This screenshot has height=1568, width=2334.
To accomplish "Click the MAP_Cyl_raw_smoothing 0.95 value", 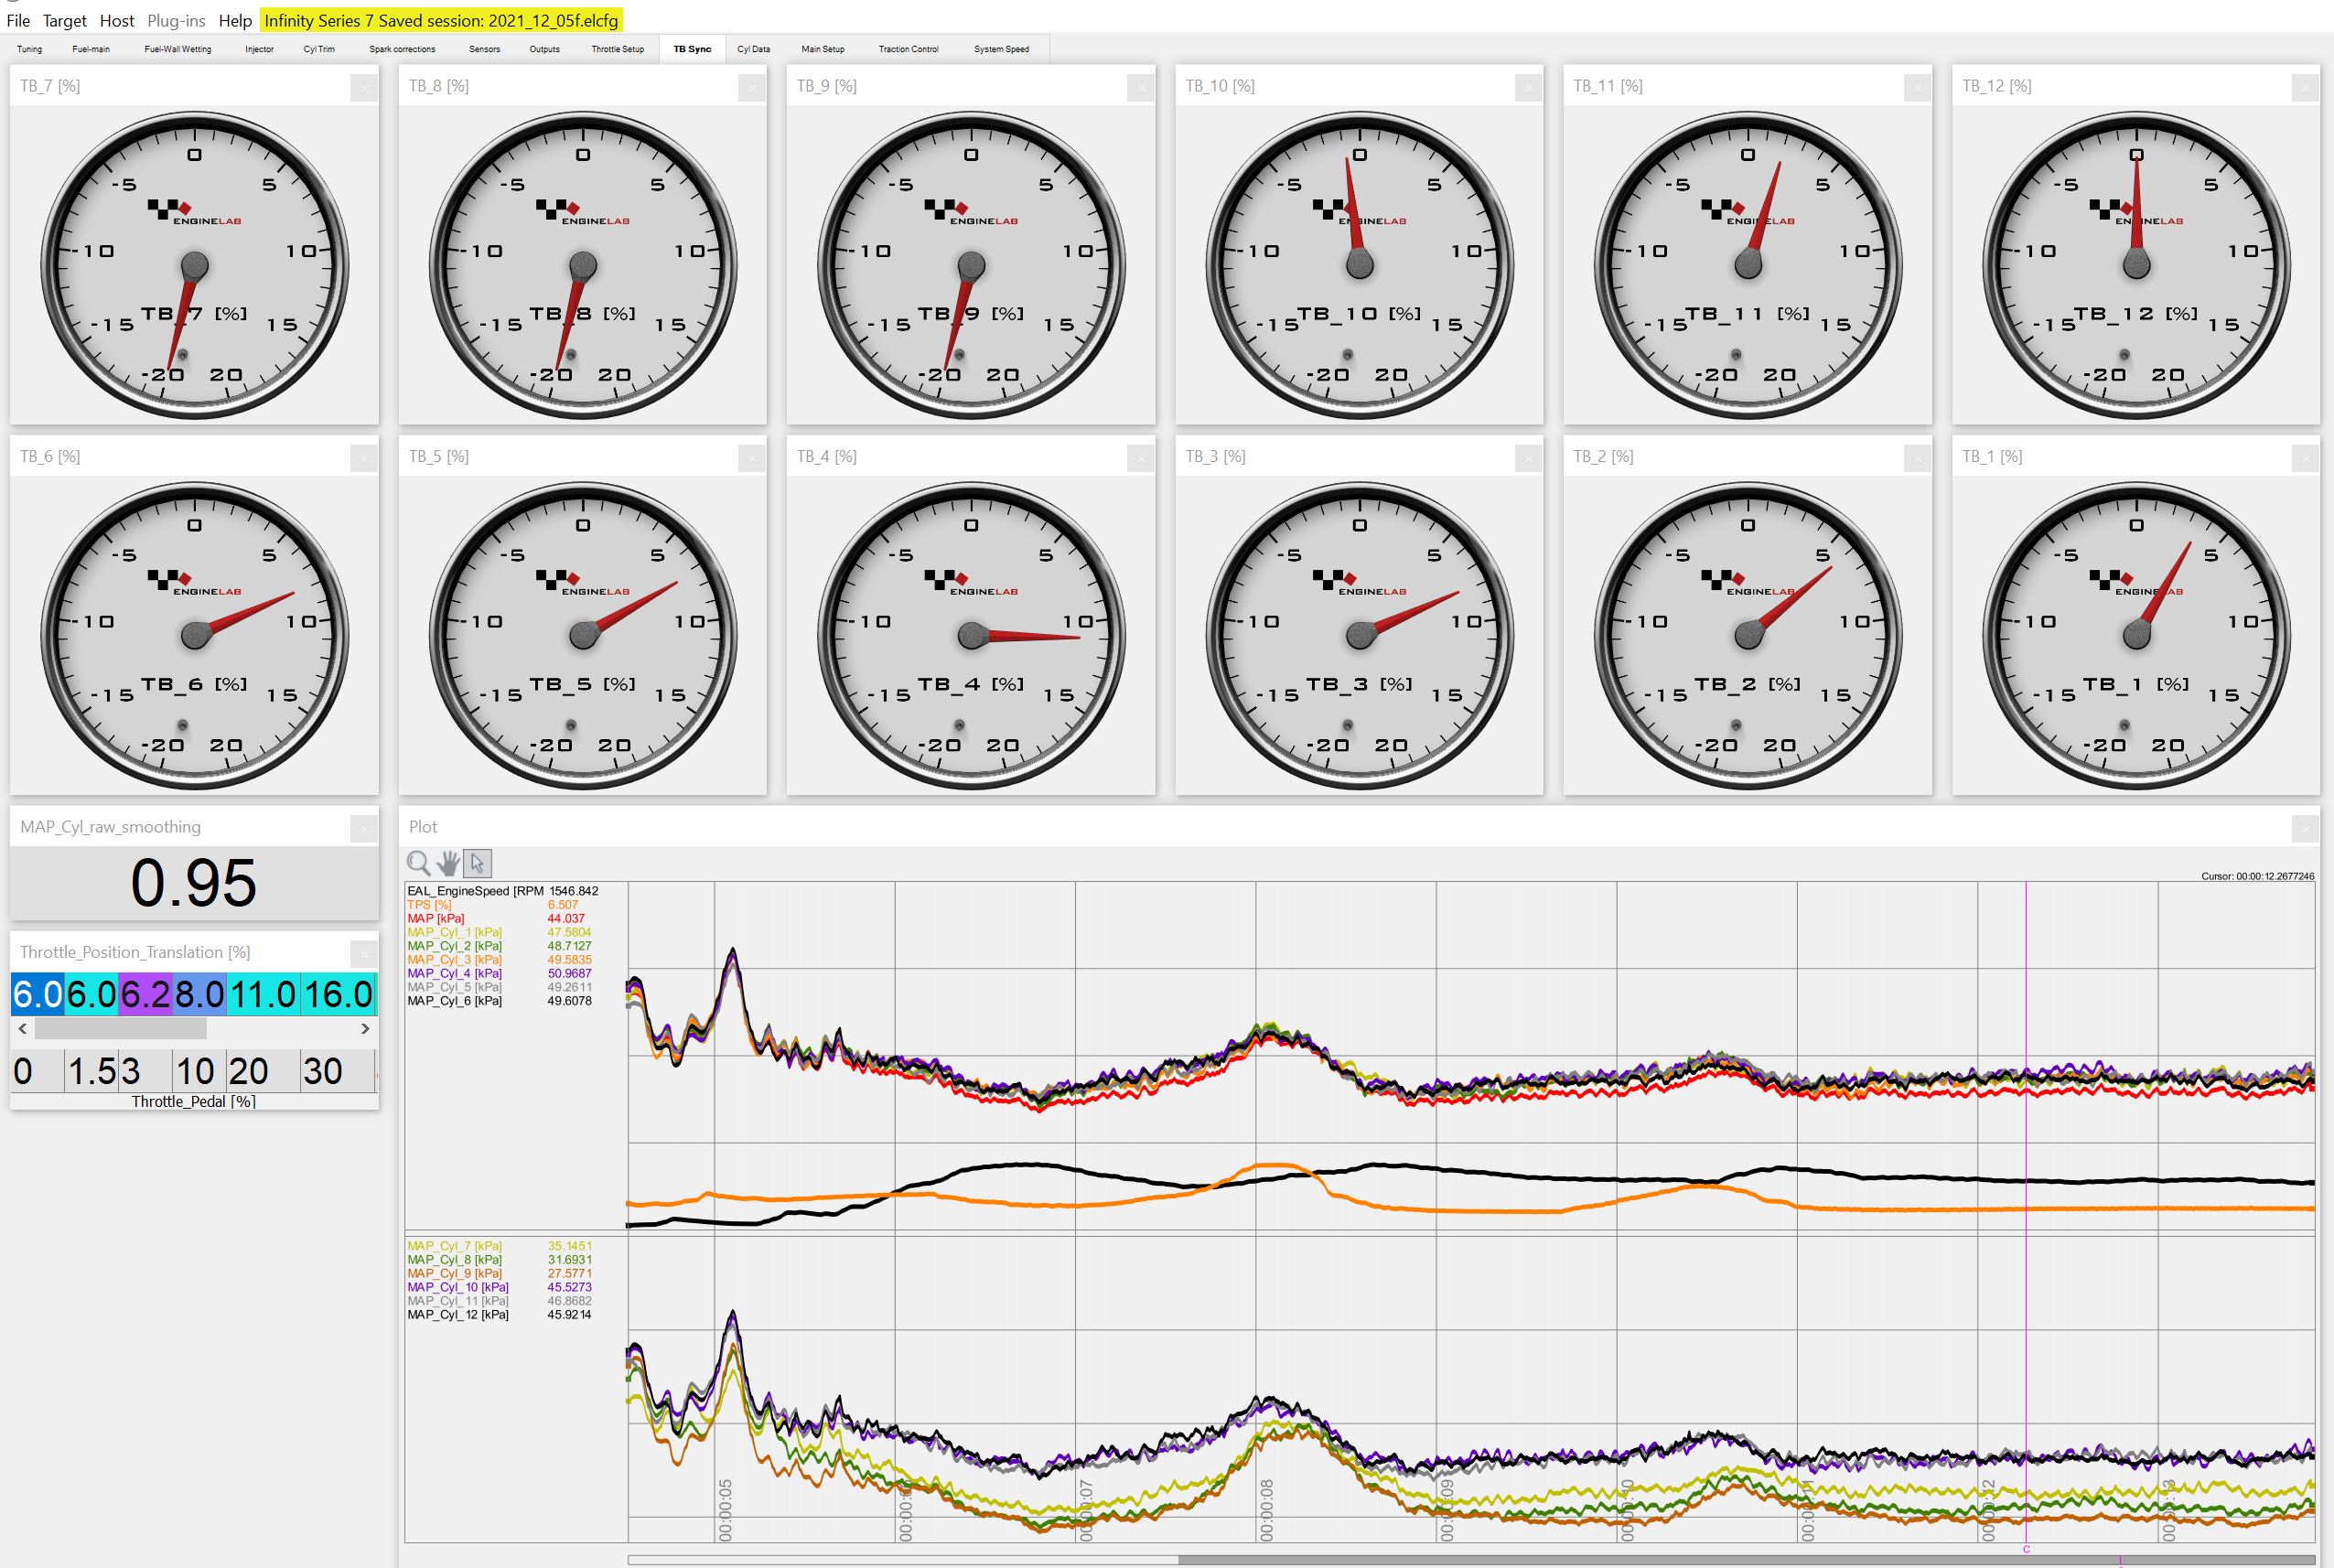I will coord(194,883).
